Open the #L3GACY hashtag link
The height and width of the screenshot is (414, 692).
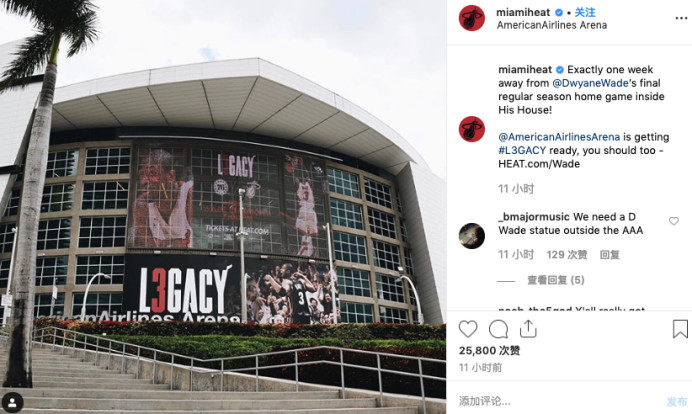[x=522, y=151]
